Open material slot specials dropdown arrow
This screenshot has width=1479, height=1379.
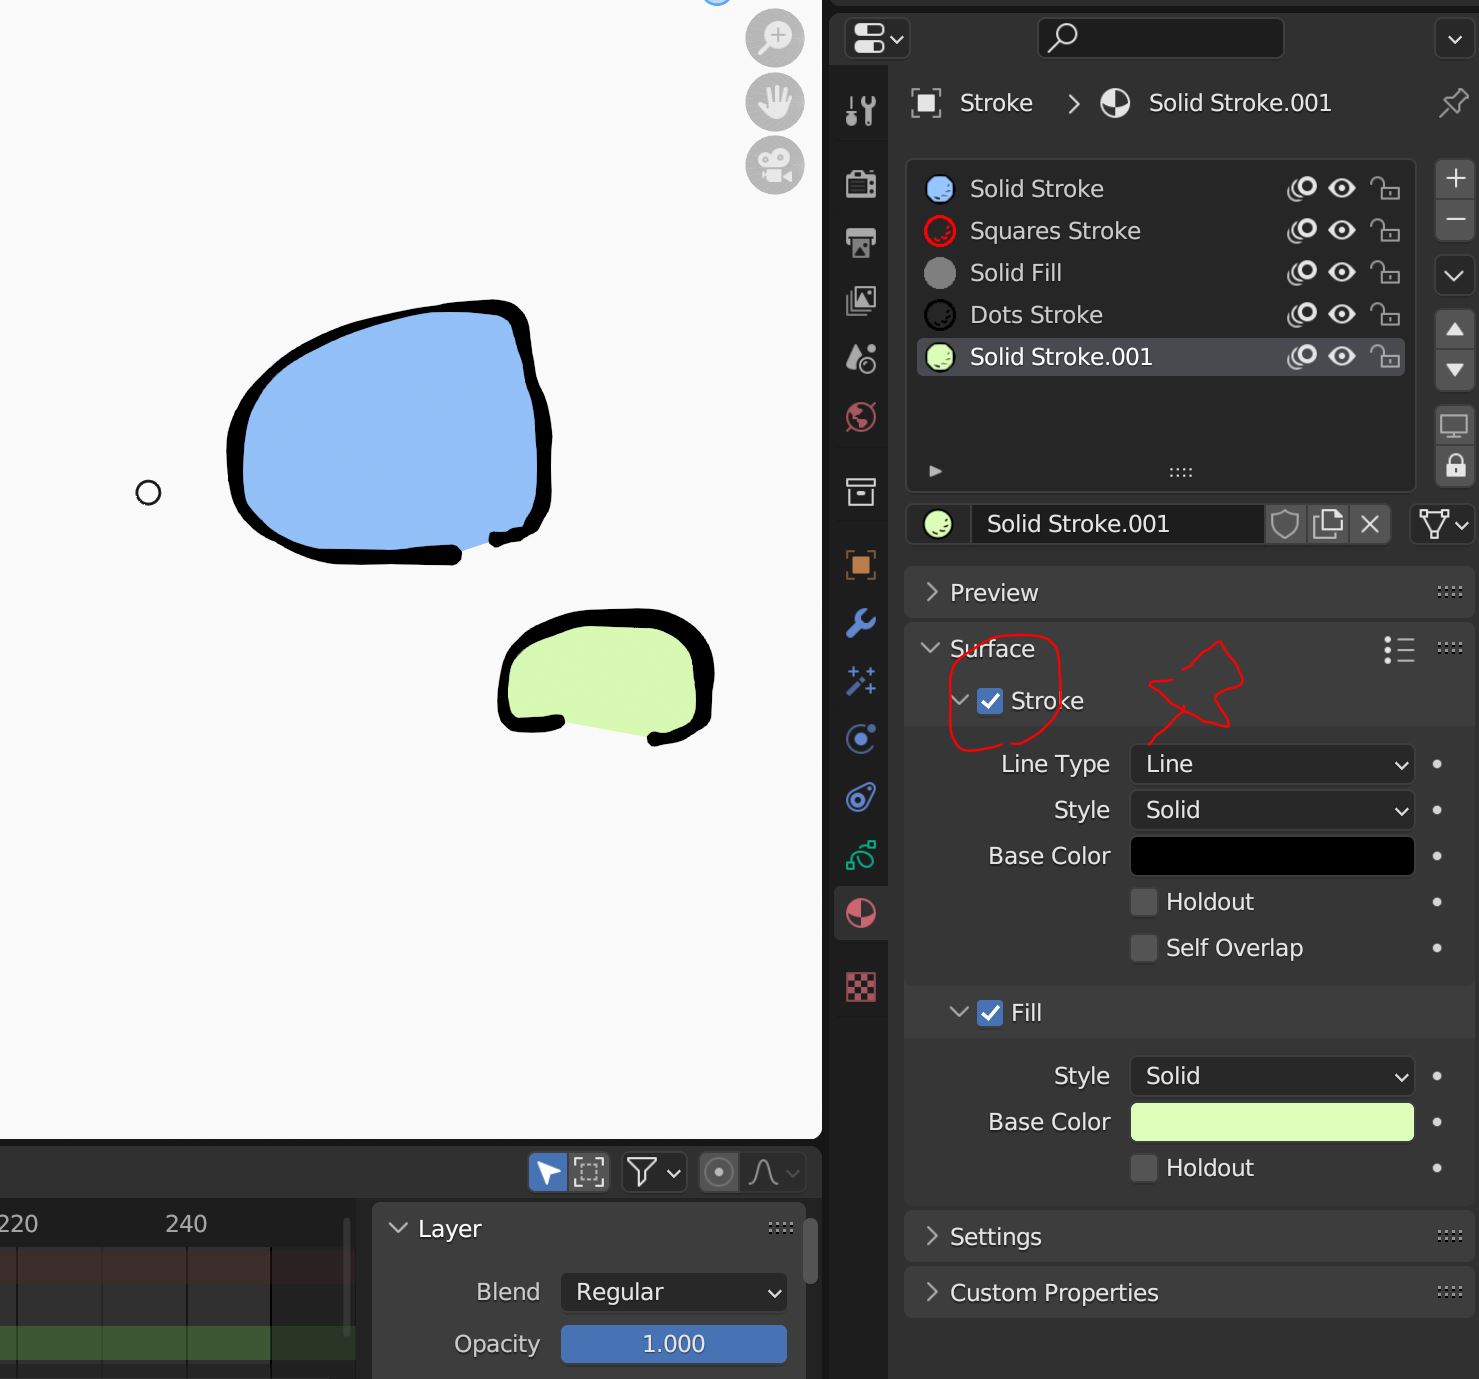[1455, 275]
